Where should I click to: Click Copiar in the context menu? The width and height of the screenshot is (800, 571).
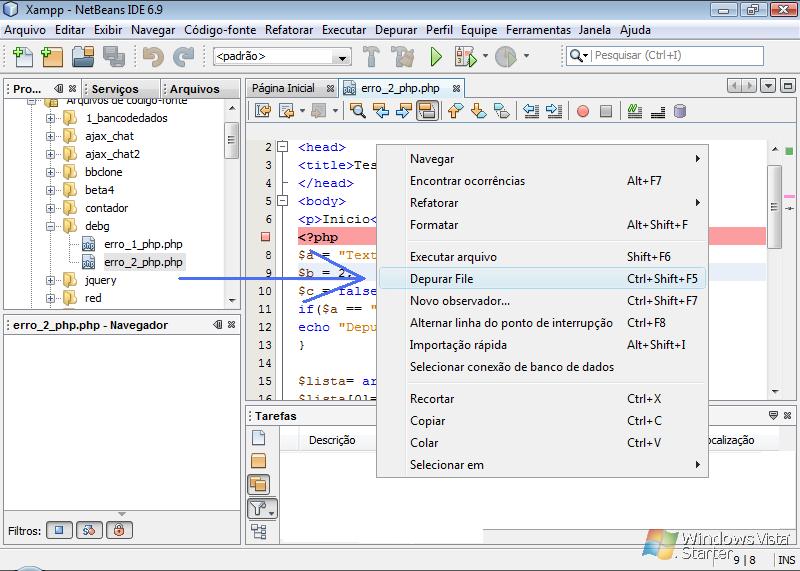[542, 420]
